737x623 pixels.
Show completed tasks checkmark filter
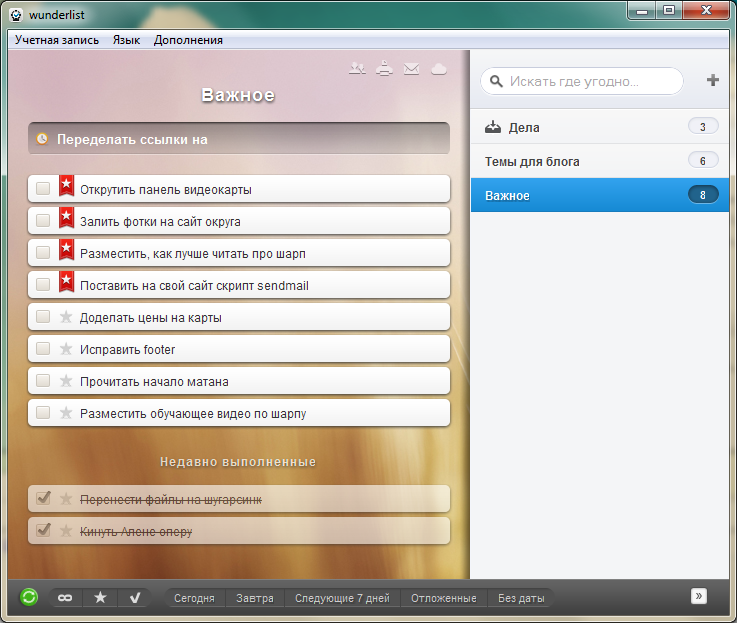tap(135, 598)
